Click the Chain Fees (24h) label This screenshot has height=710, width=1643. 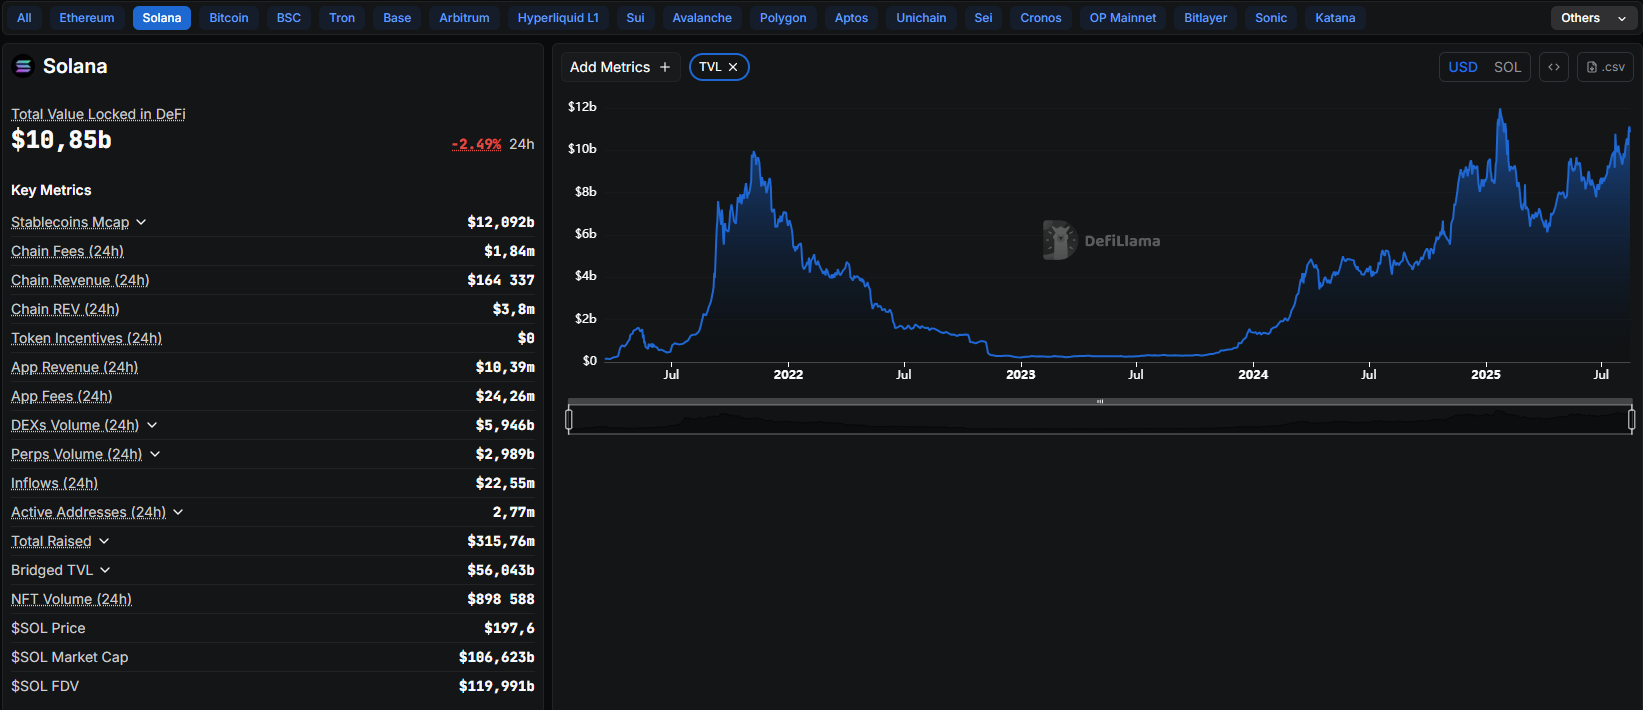click(x=67, y=251)
